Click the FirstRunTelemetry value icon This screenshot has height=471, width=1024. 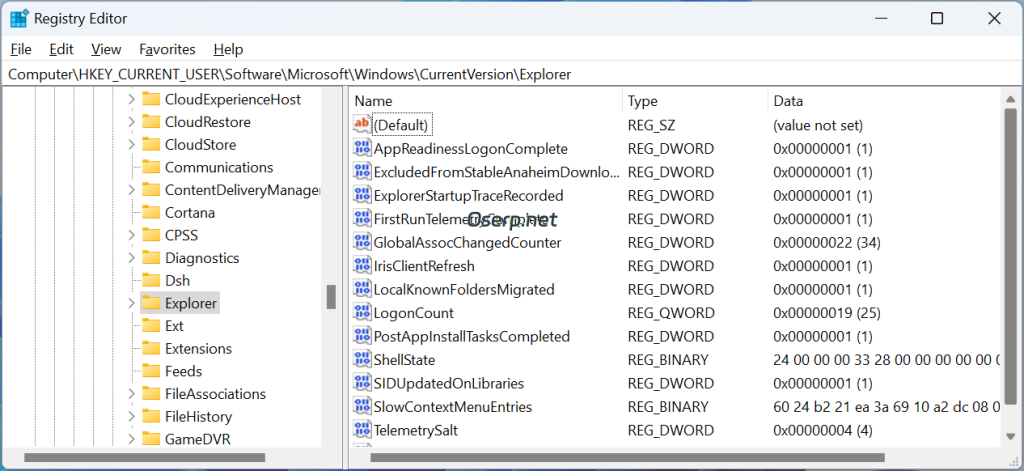click(361, 219)
